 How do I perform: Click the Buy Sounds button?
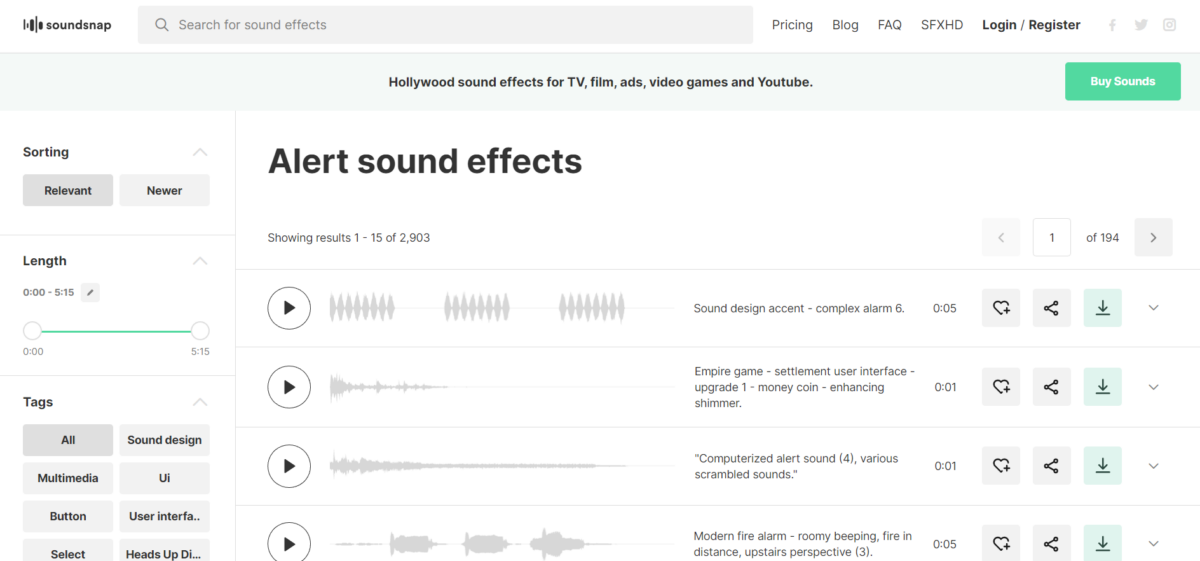pos(1122,81)
